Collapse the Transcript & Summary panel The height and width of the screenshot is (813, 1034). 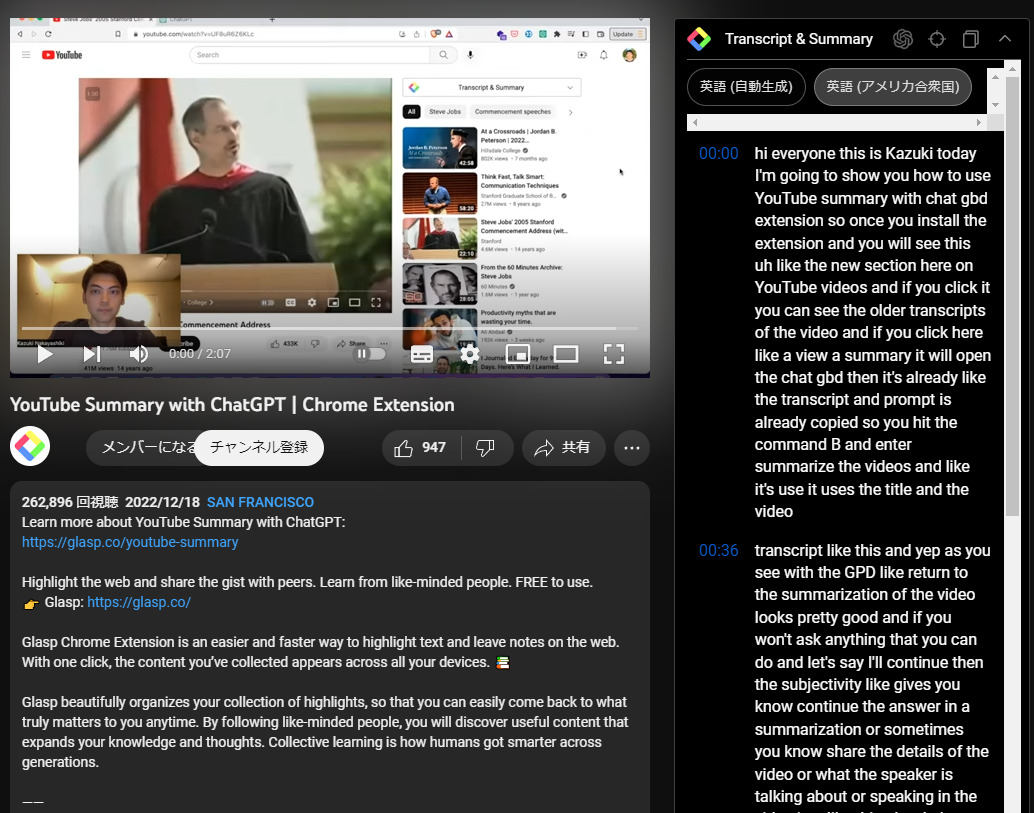(1005, 39)
